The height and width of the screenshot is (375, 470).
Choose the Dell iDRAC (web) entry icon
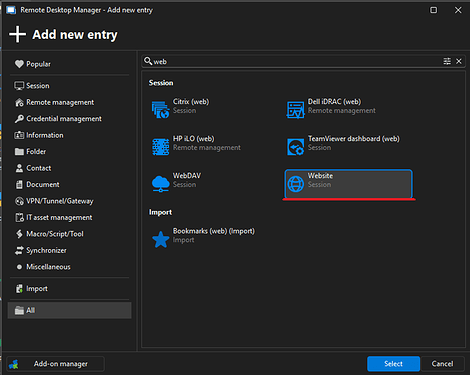(x=295, y=110)
